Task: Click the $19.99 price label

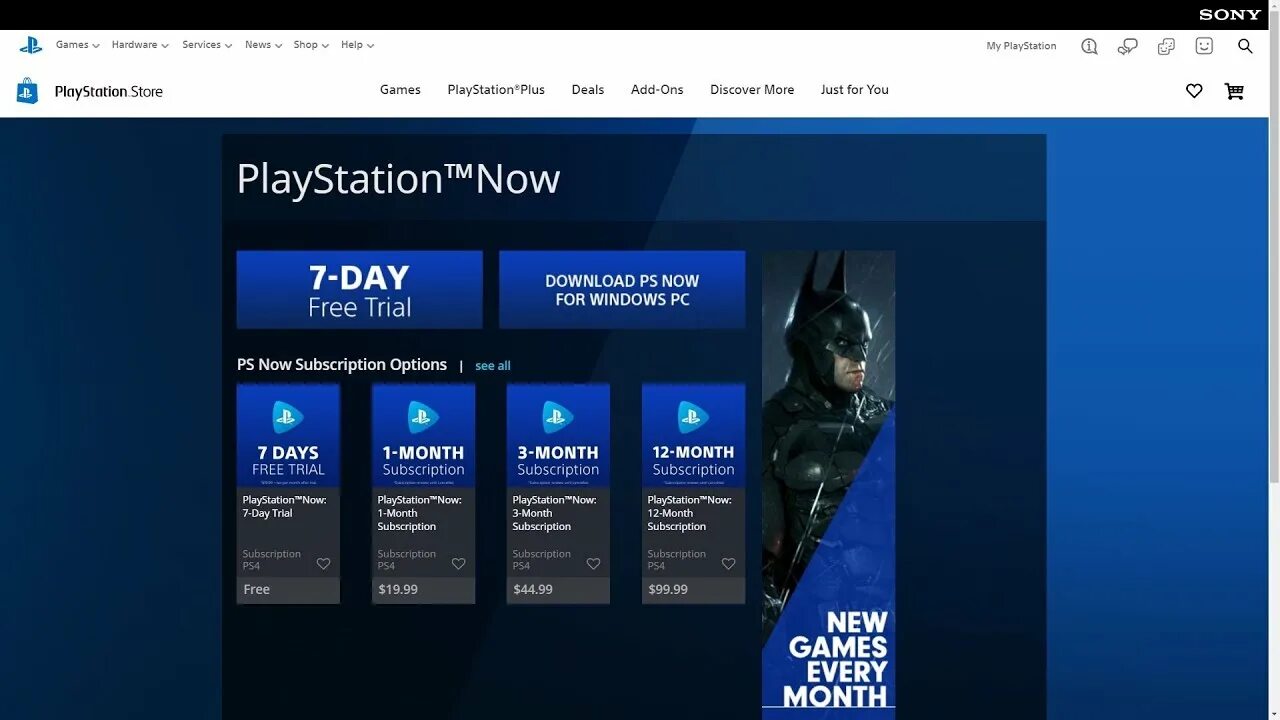Action: point(398,590)
